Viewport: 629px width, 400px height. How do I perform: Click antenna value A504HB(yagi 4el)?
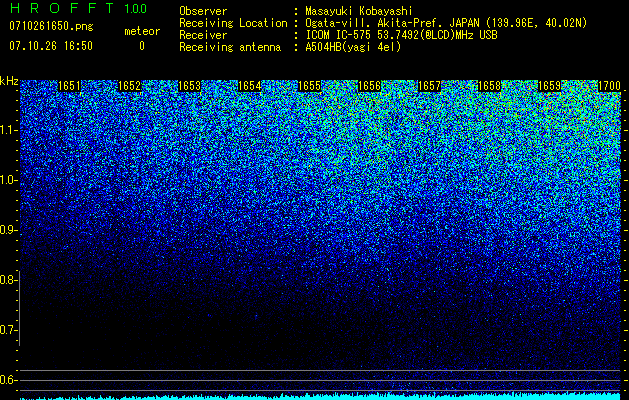353,47
